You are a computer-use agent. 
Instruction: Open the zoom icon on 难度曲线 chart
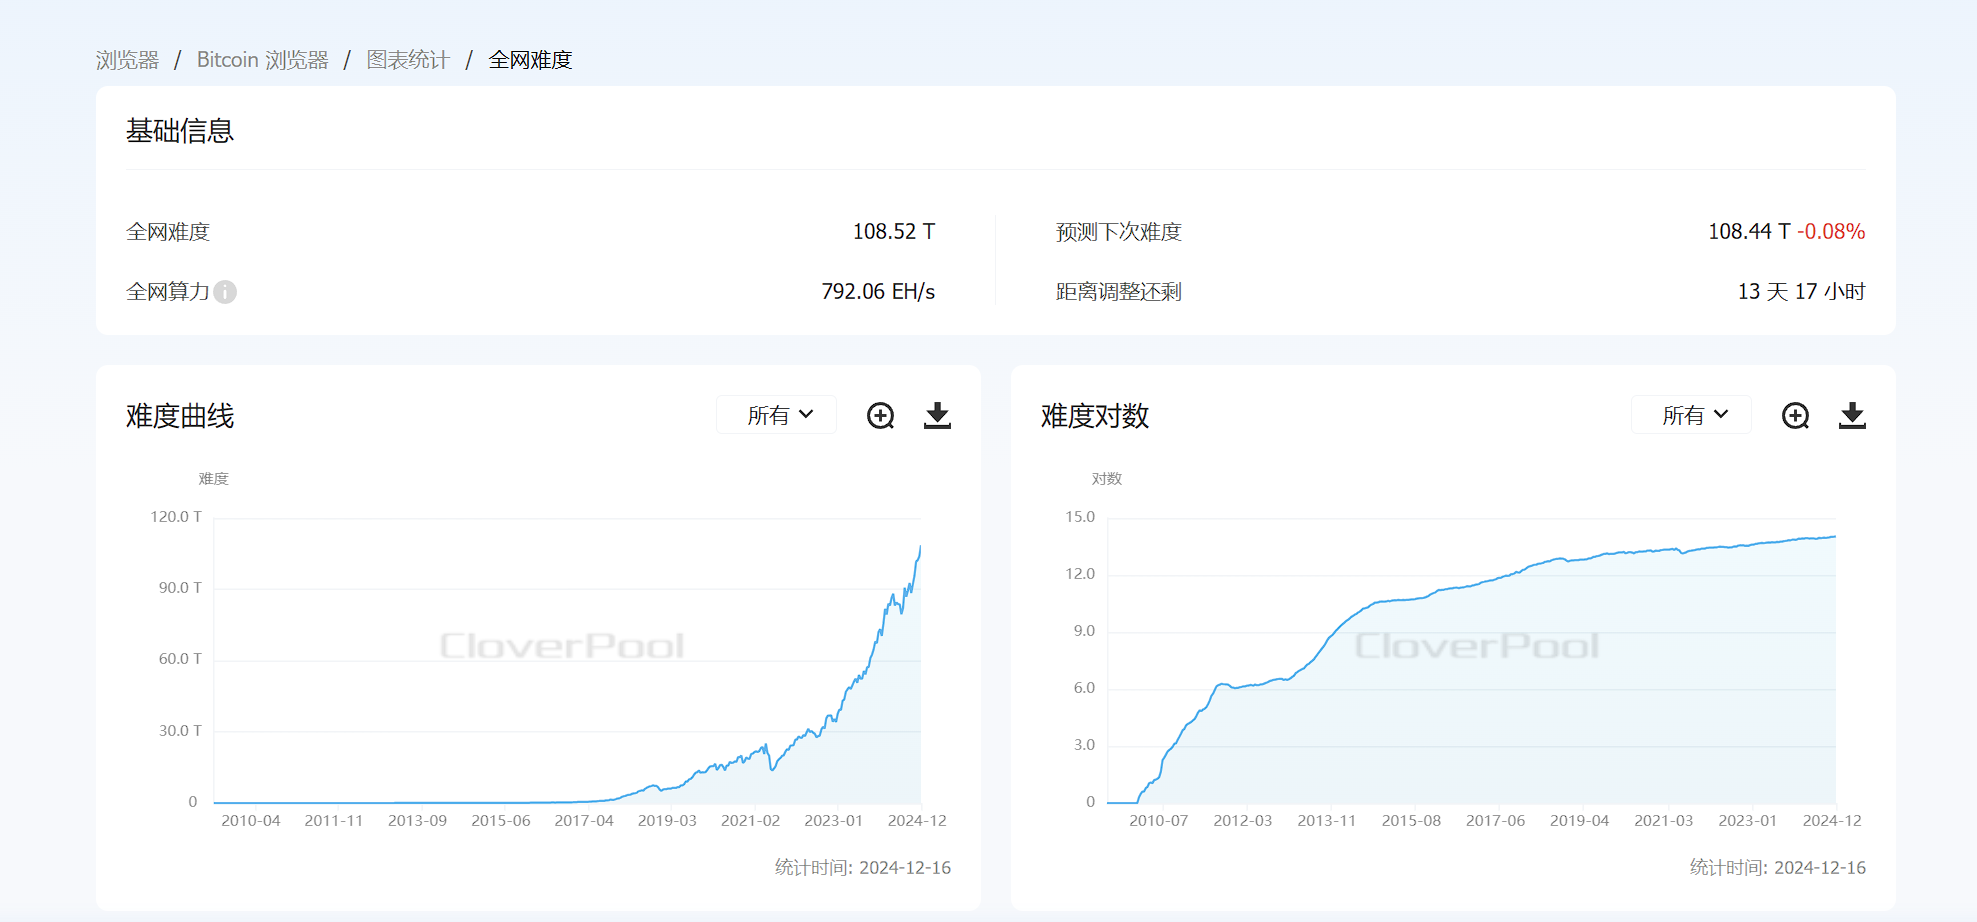[879, 414]
